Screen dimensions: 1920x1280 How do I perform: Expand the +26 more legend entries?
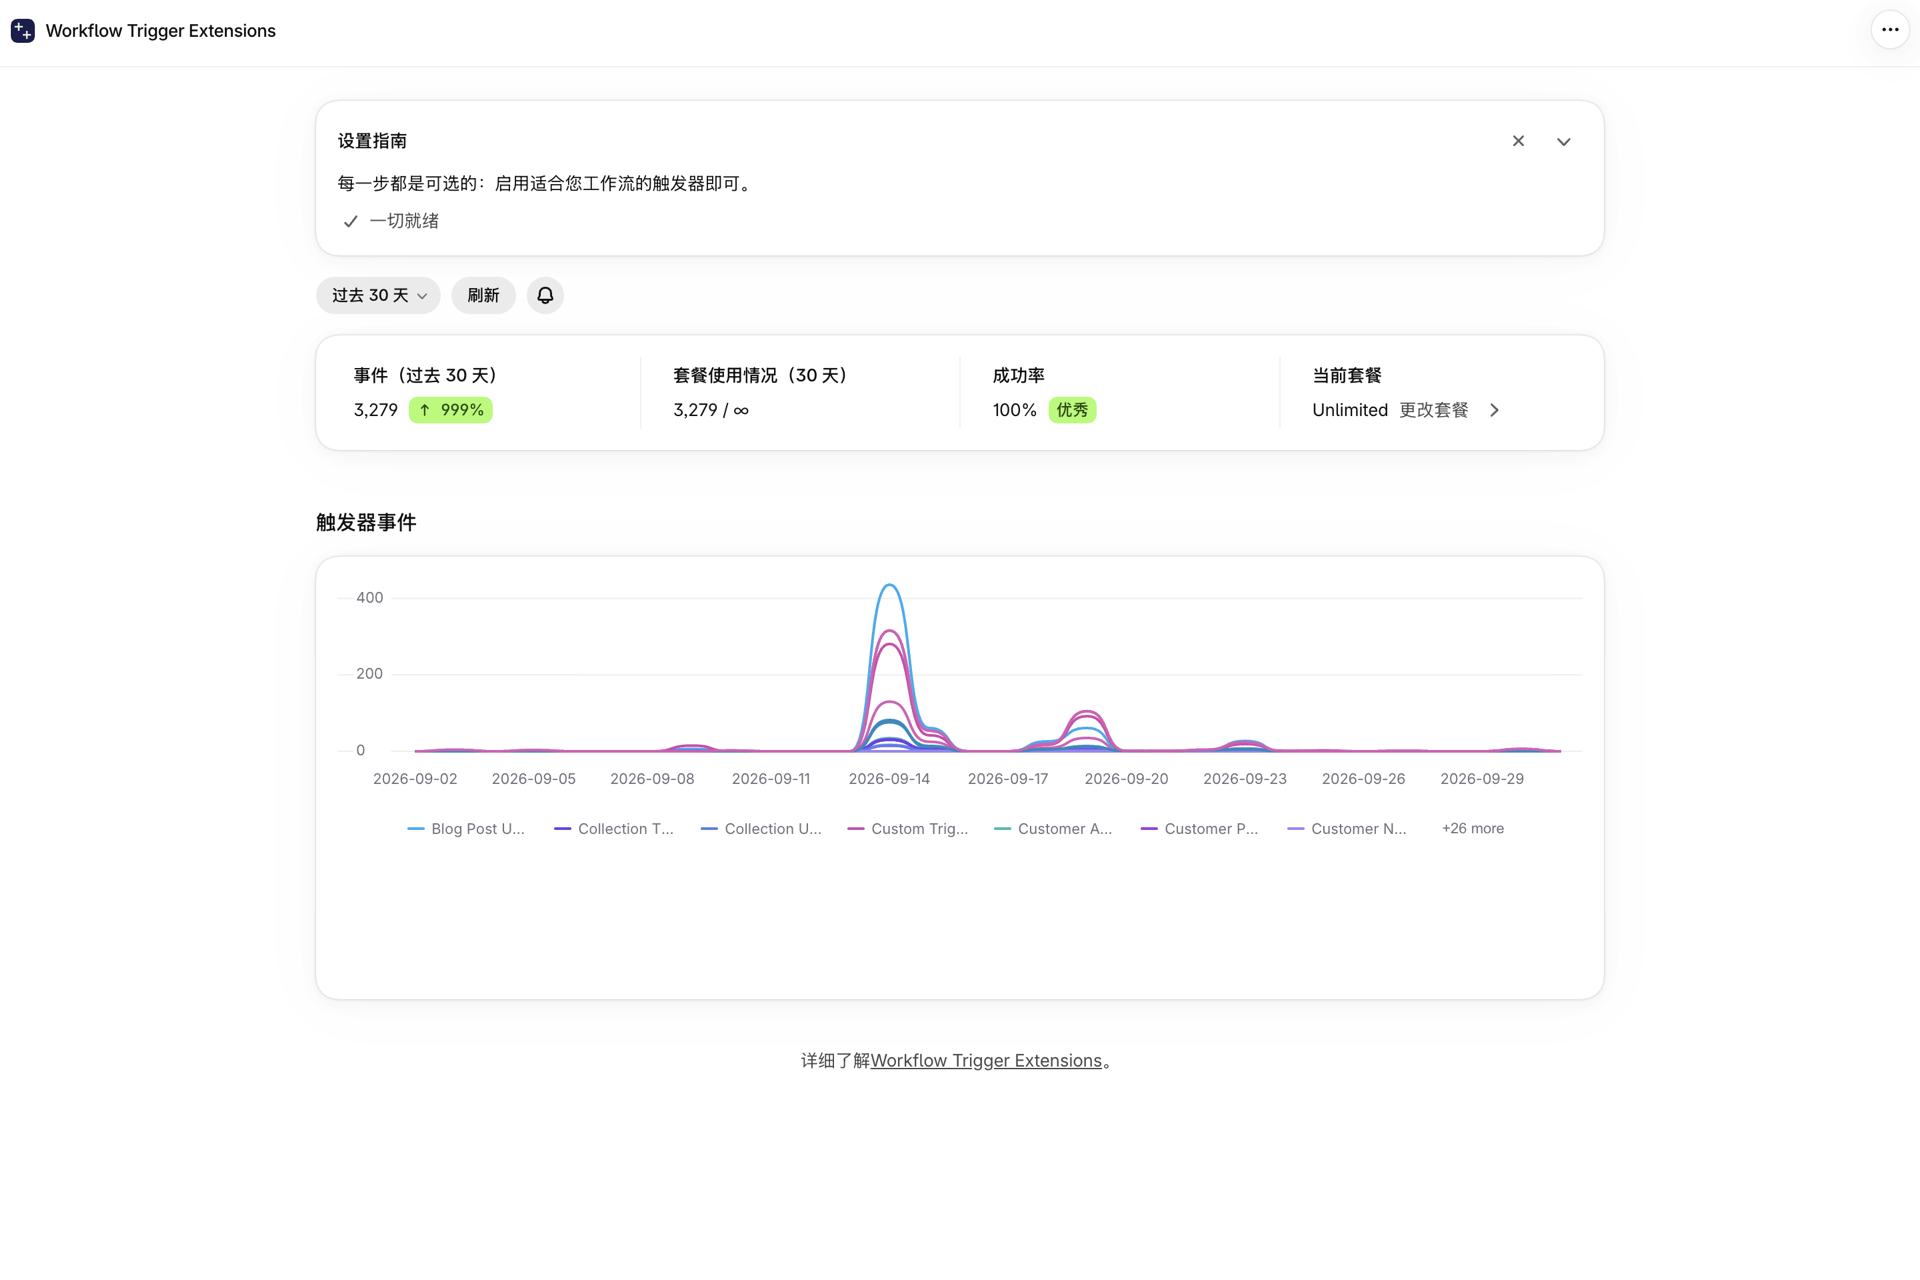coord(1472,829)
